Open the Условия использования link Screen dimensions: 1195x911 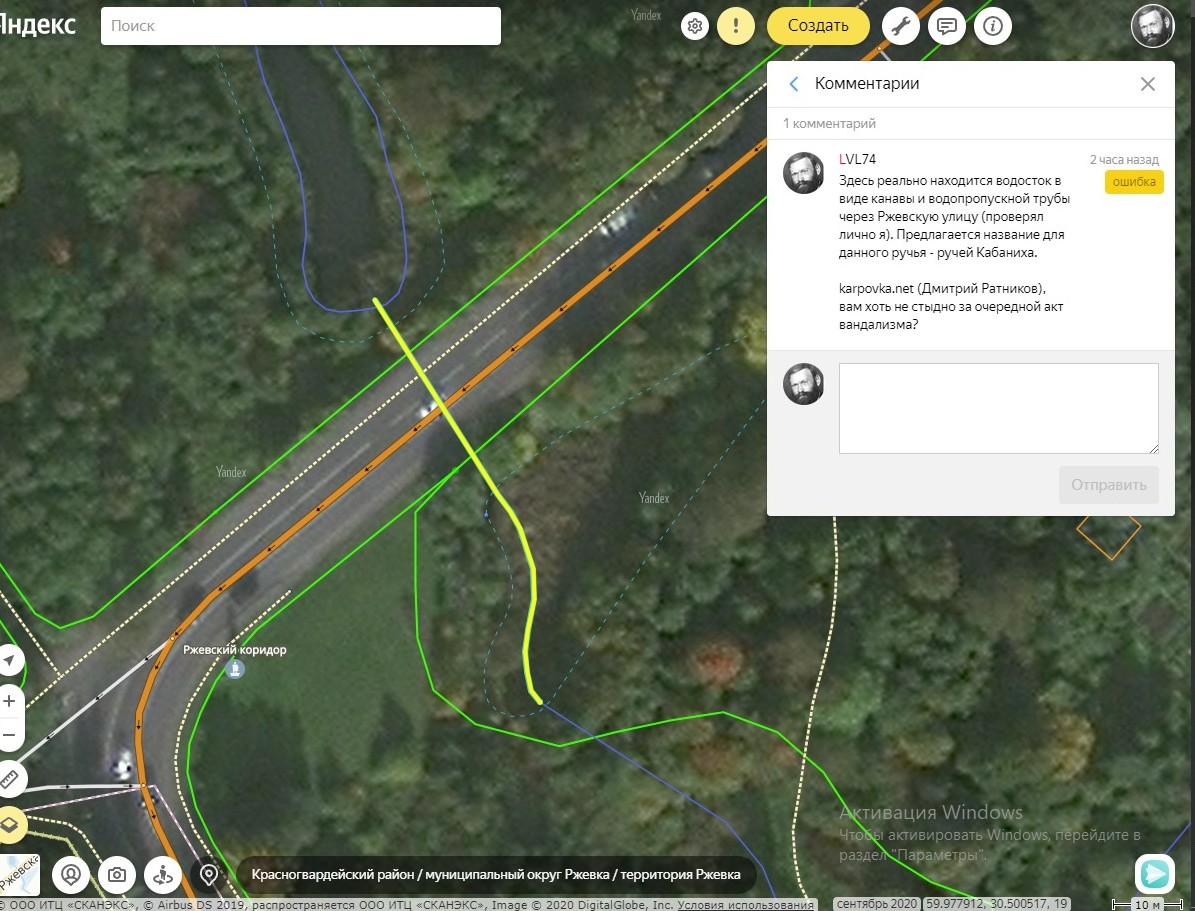(745, 904)
